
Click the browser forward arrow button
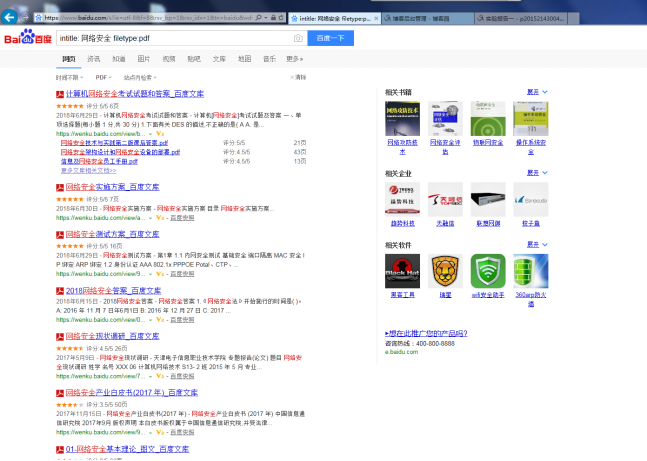tap(25, 17)
